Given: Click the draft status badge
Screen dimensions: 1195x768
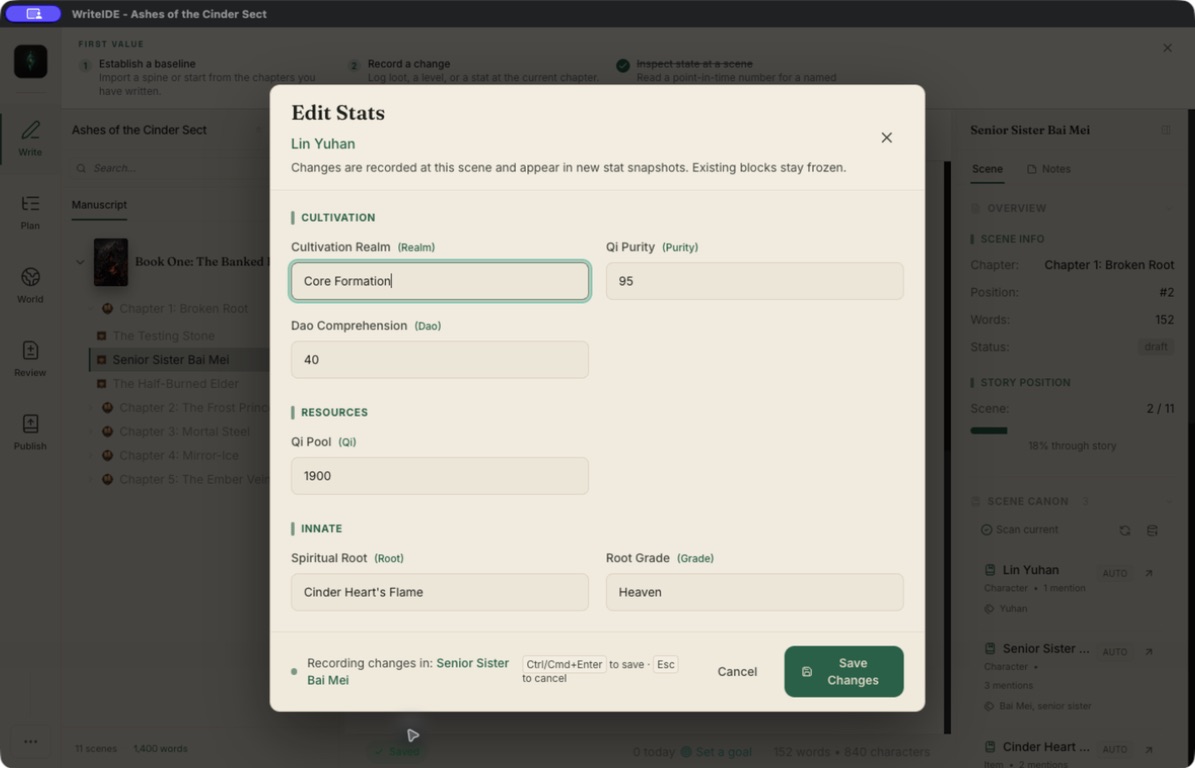Looking at the screenshot, I should point(1155,347).
